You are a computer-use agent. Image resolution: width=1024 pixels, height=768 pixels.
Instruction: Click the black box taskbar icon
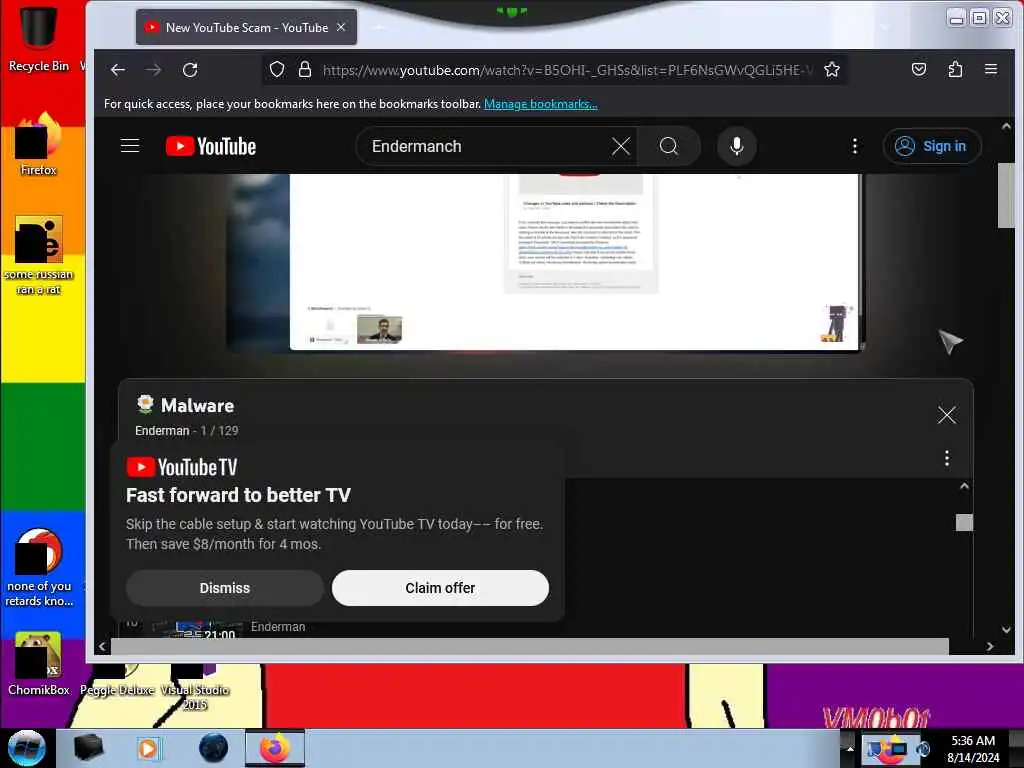pos(88,748)
